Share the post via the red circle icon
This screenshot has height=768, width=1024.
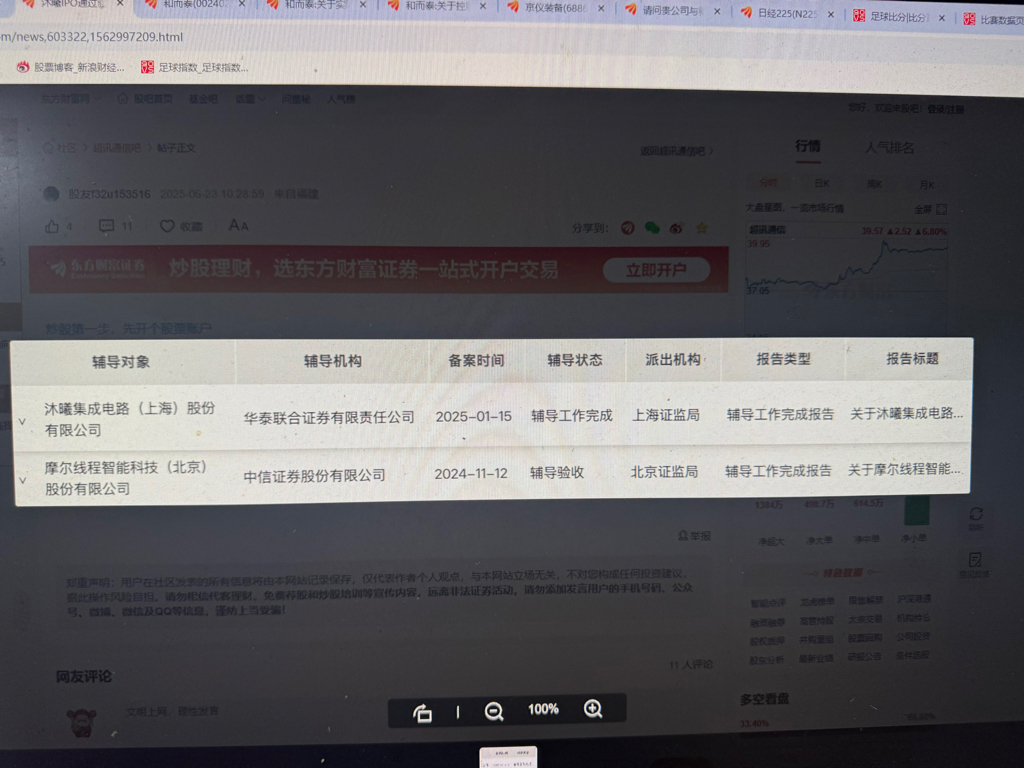click(x=628, y=228)
